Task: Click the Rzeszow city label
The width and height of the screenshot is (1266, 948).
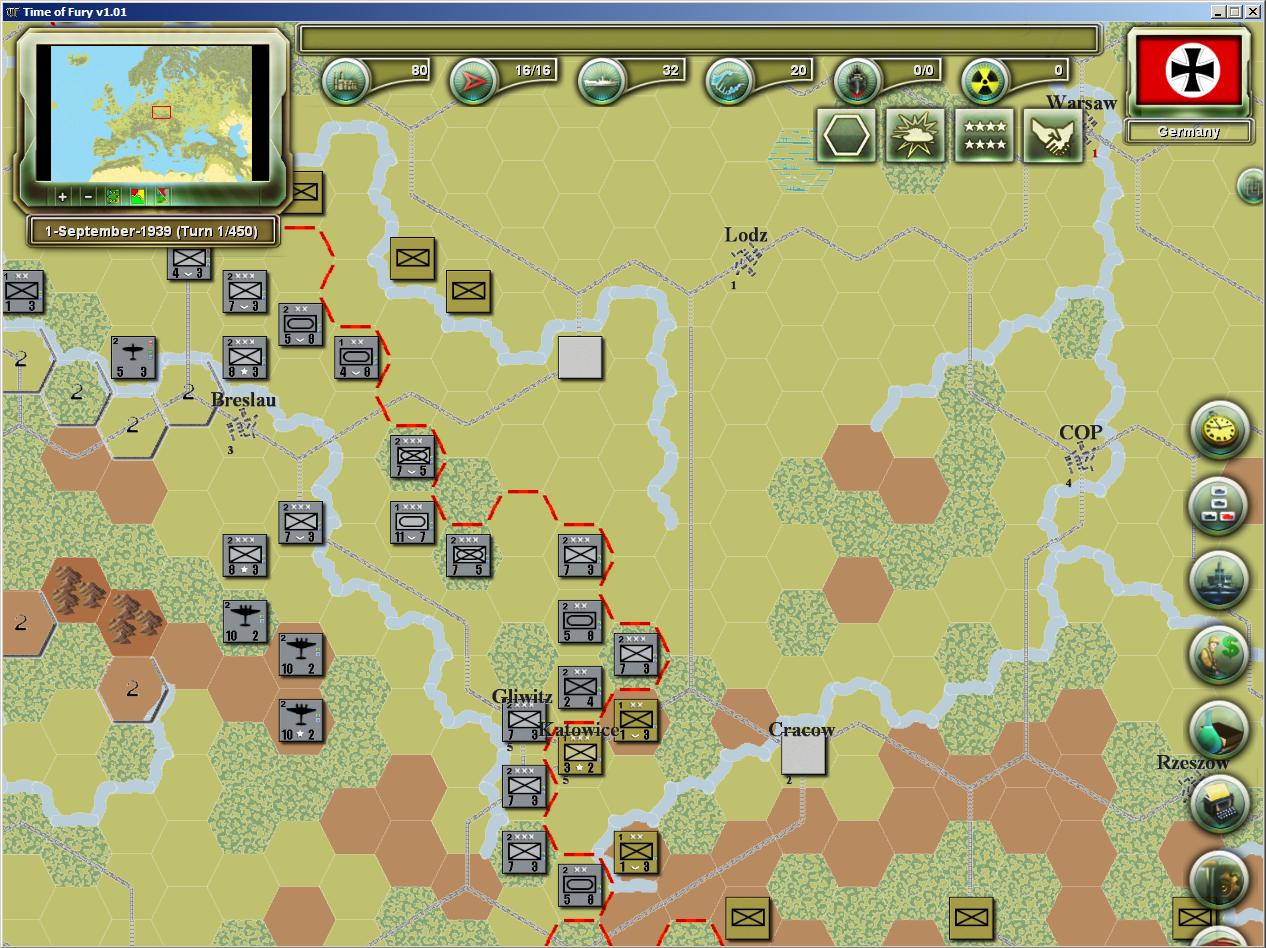Action: (1193, 762)
